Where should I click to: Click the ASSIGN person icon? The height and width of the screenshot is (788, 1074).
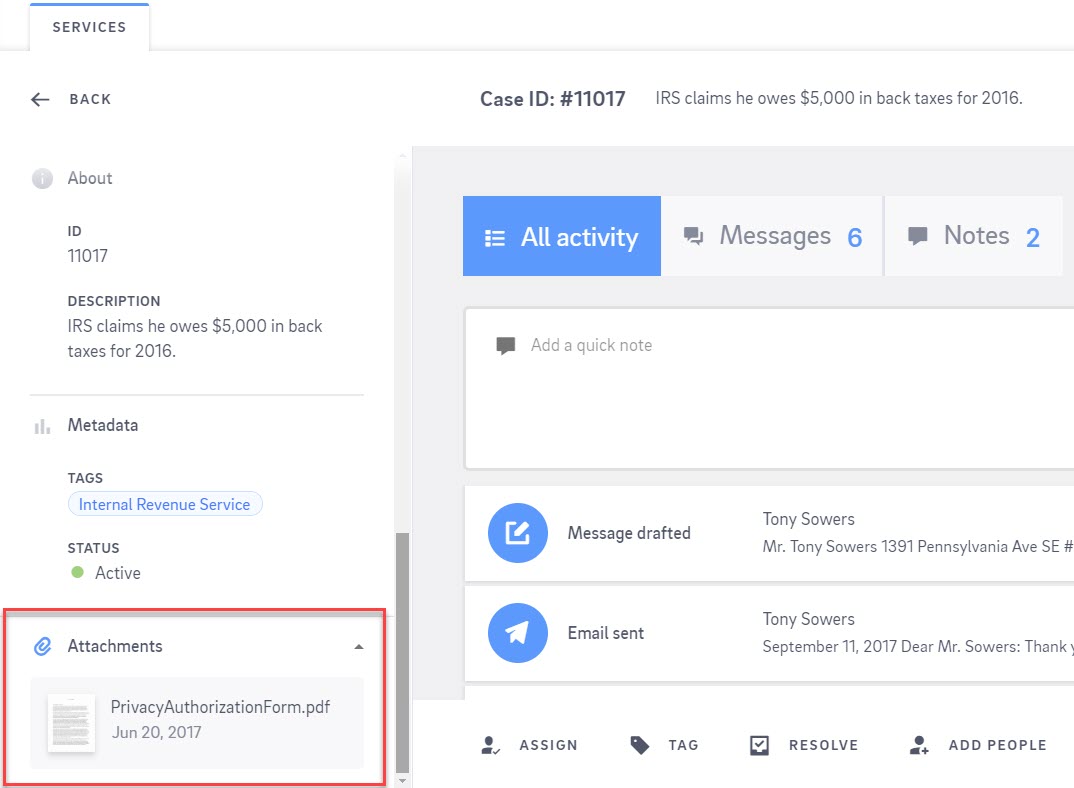coord(490,746)
